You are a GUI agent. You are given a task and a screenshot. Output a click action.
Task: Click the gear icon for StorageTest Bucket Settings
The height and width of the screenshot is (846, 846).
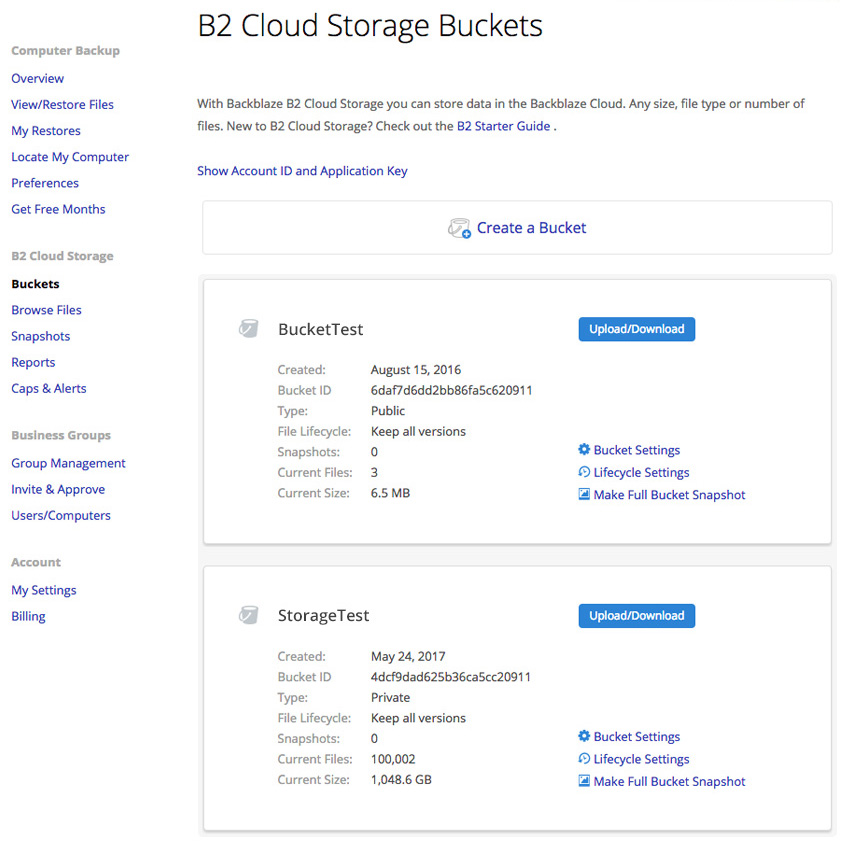click(584, 736)
